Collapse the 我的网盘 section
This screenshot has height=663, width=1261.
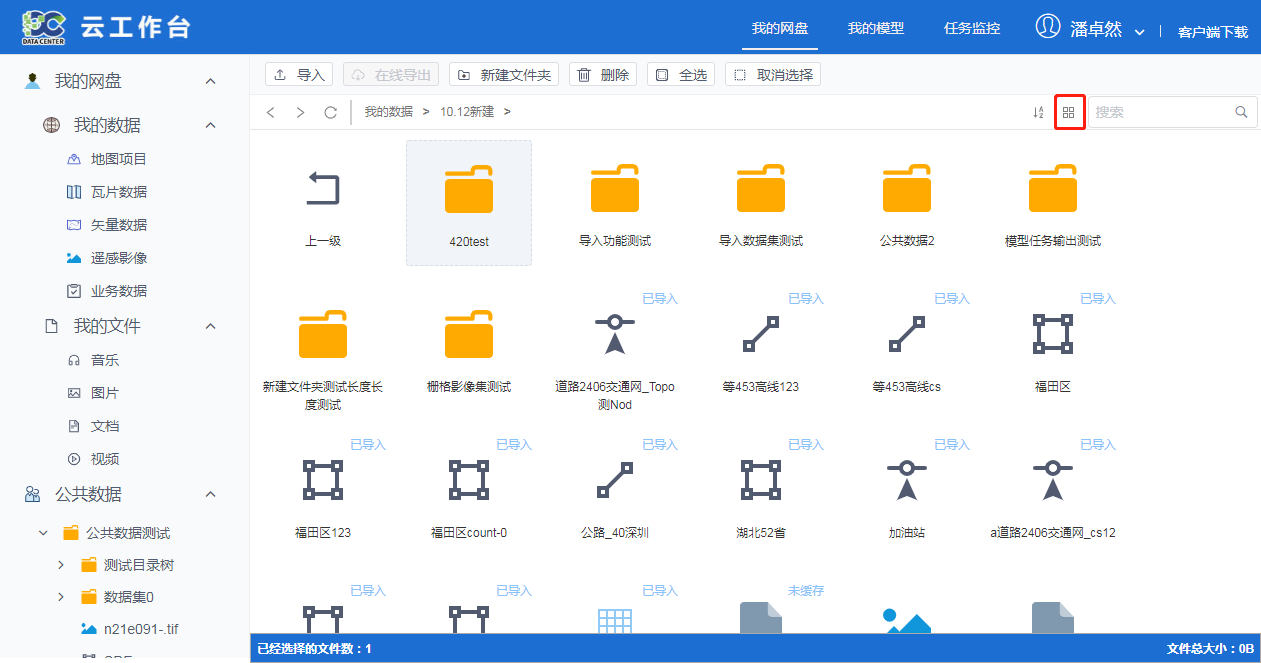pos(210,81)
